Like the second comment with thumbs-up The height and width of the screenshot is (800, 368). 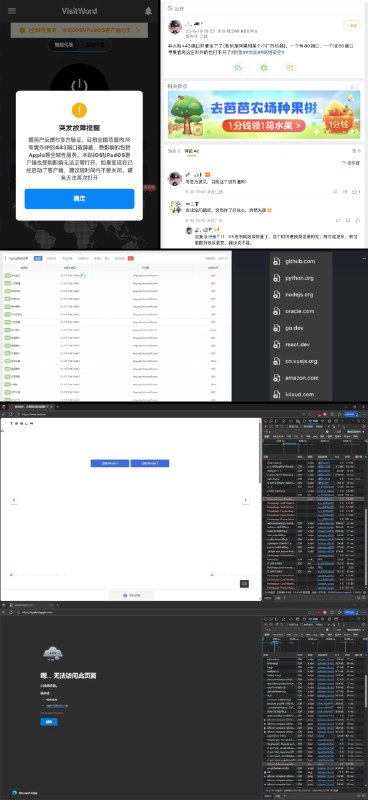(357, 220)
